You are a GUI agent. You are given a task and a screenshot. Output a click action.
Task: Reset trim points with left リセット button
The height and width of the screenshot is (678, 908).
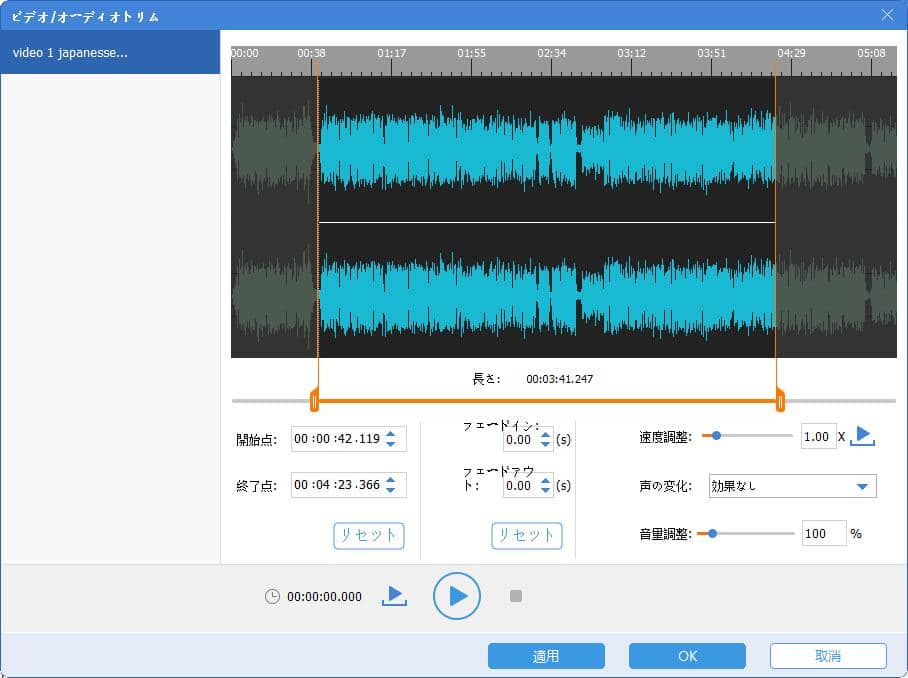(368, 535)
